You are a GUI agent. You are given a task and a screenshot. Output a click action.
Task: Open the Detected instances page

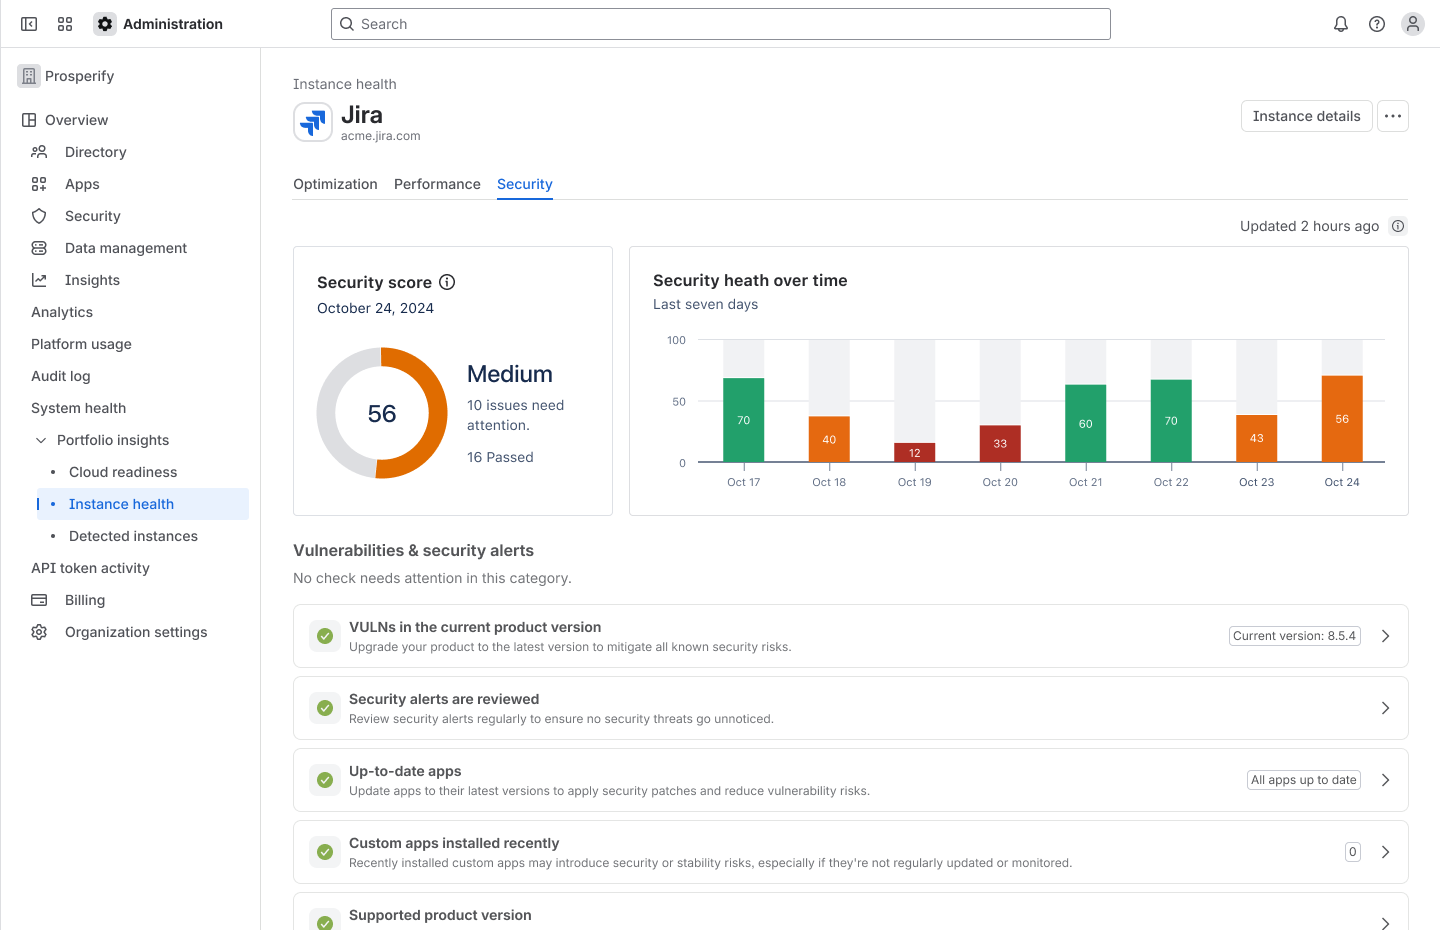[x=132, y=535]
